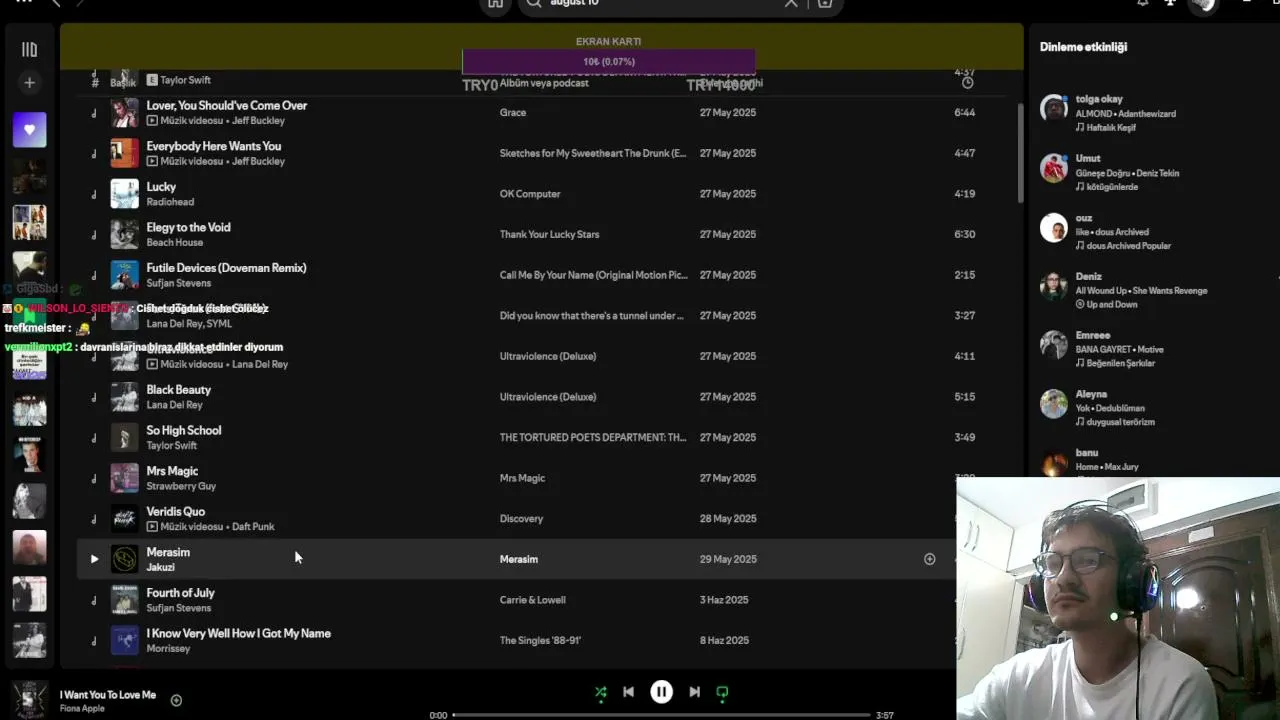Open the Carrie & Lowell album
The width and height of the screenshot is (1280, 720).
(x=533, y=600)
